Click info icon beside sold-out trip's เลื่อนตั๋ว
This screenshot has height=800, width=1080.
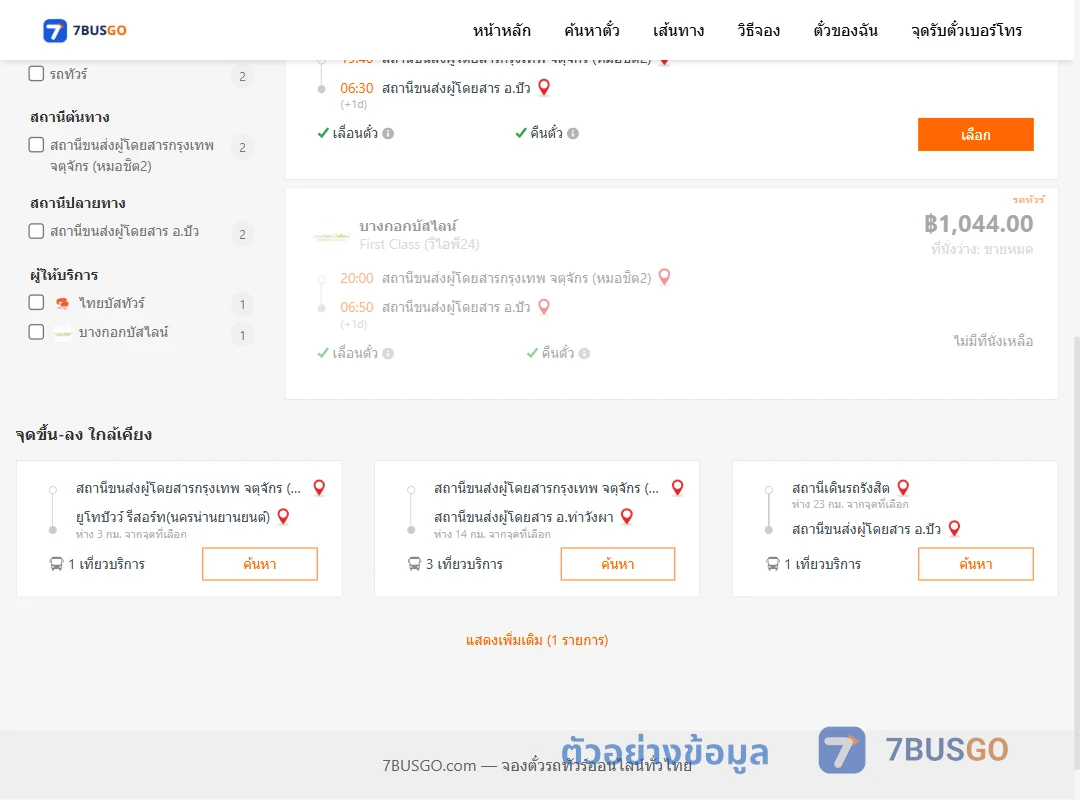pyautogui.click(x=388, y=353)
